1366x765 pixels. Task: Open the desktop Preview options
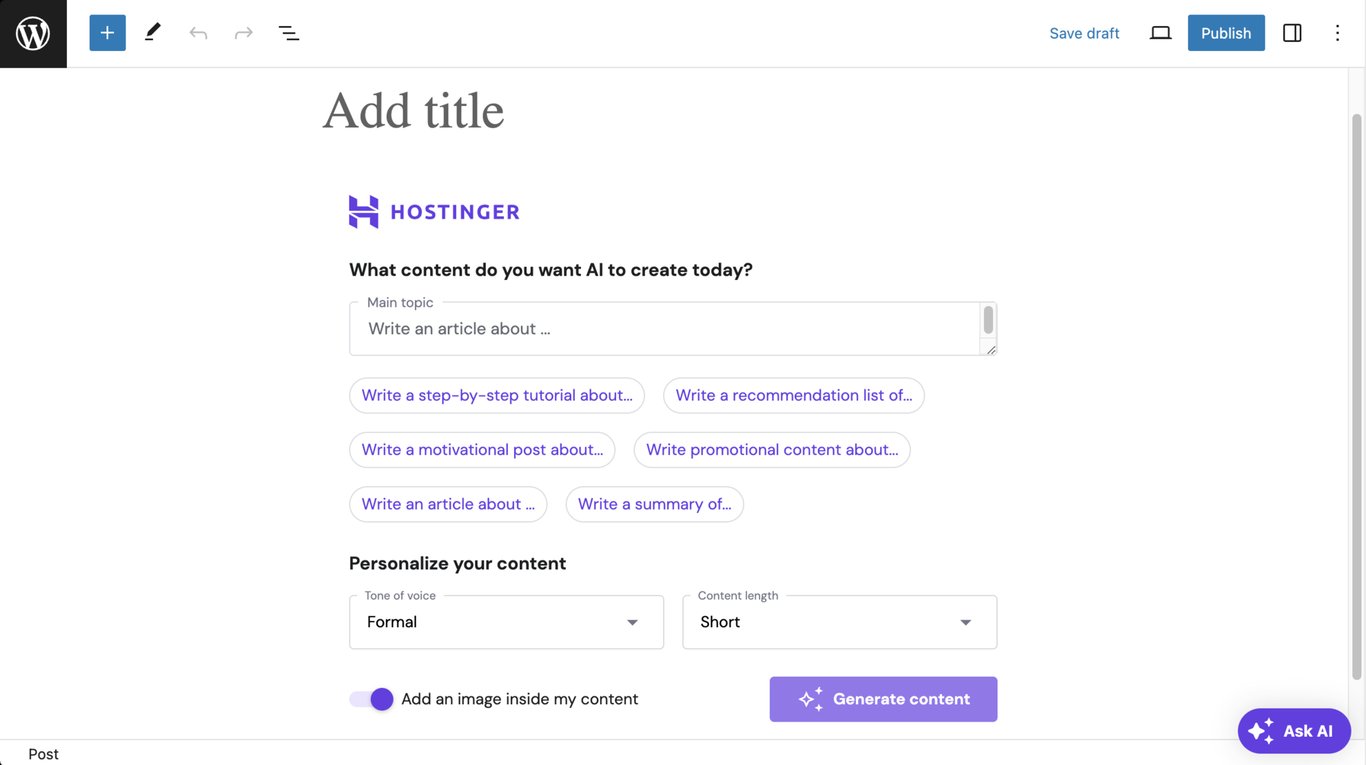1159,31
